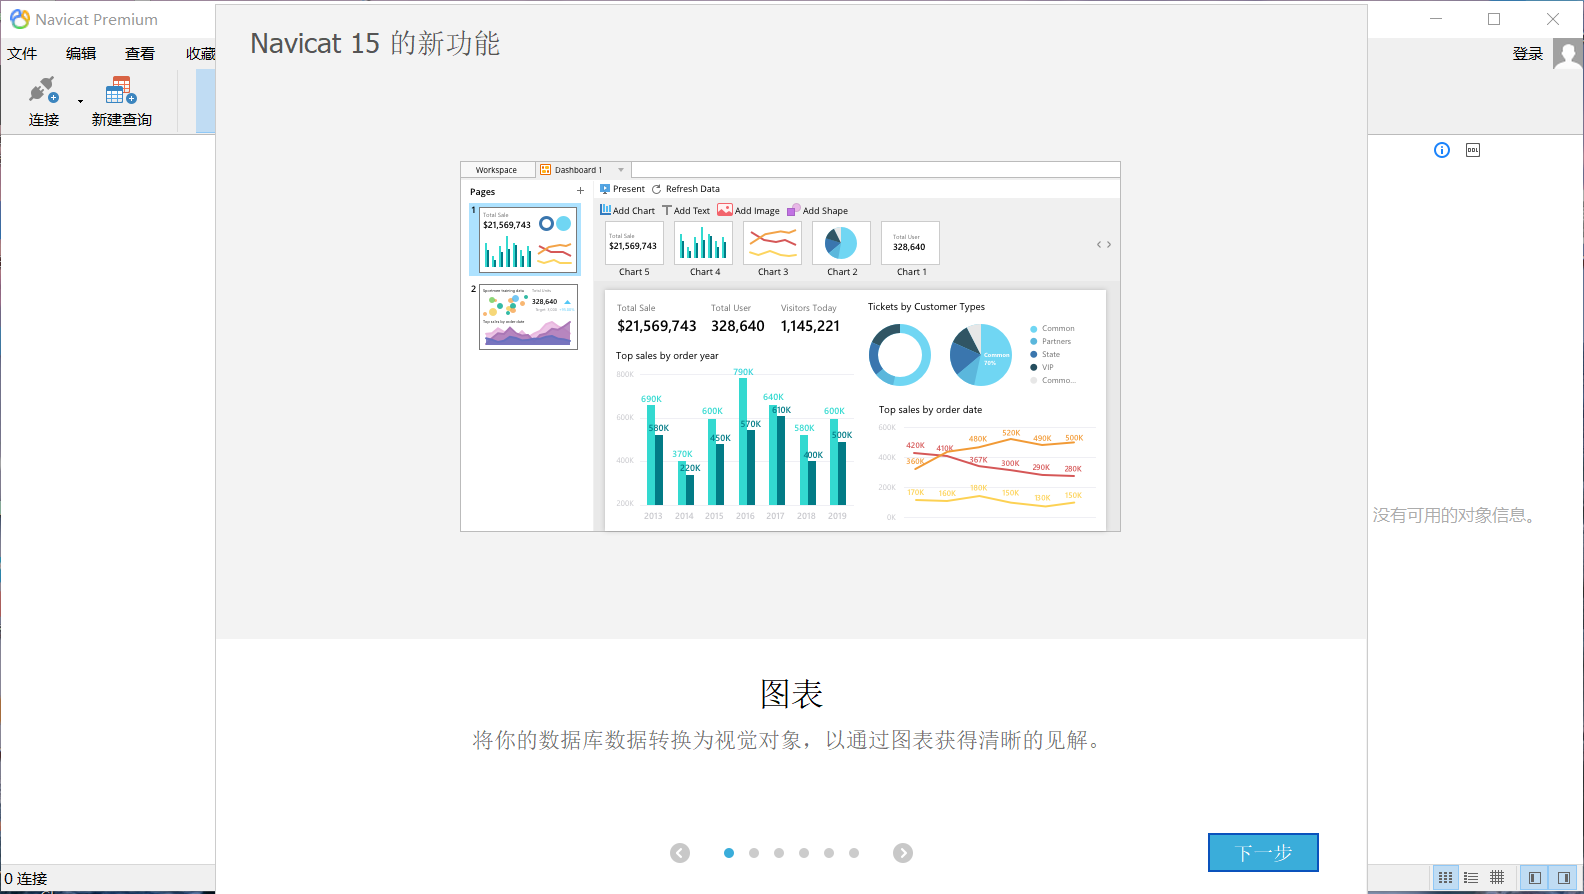Click the user avatar icon

coord(1567,54)
